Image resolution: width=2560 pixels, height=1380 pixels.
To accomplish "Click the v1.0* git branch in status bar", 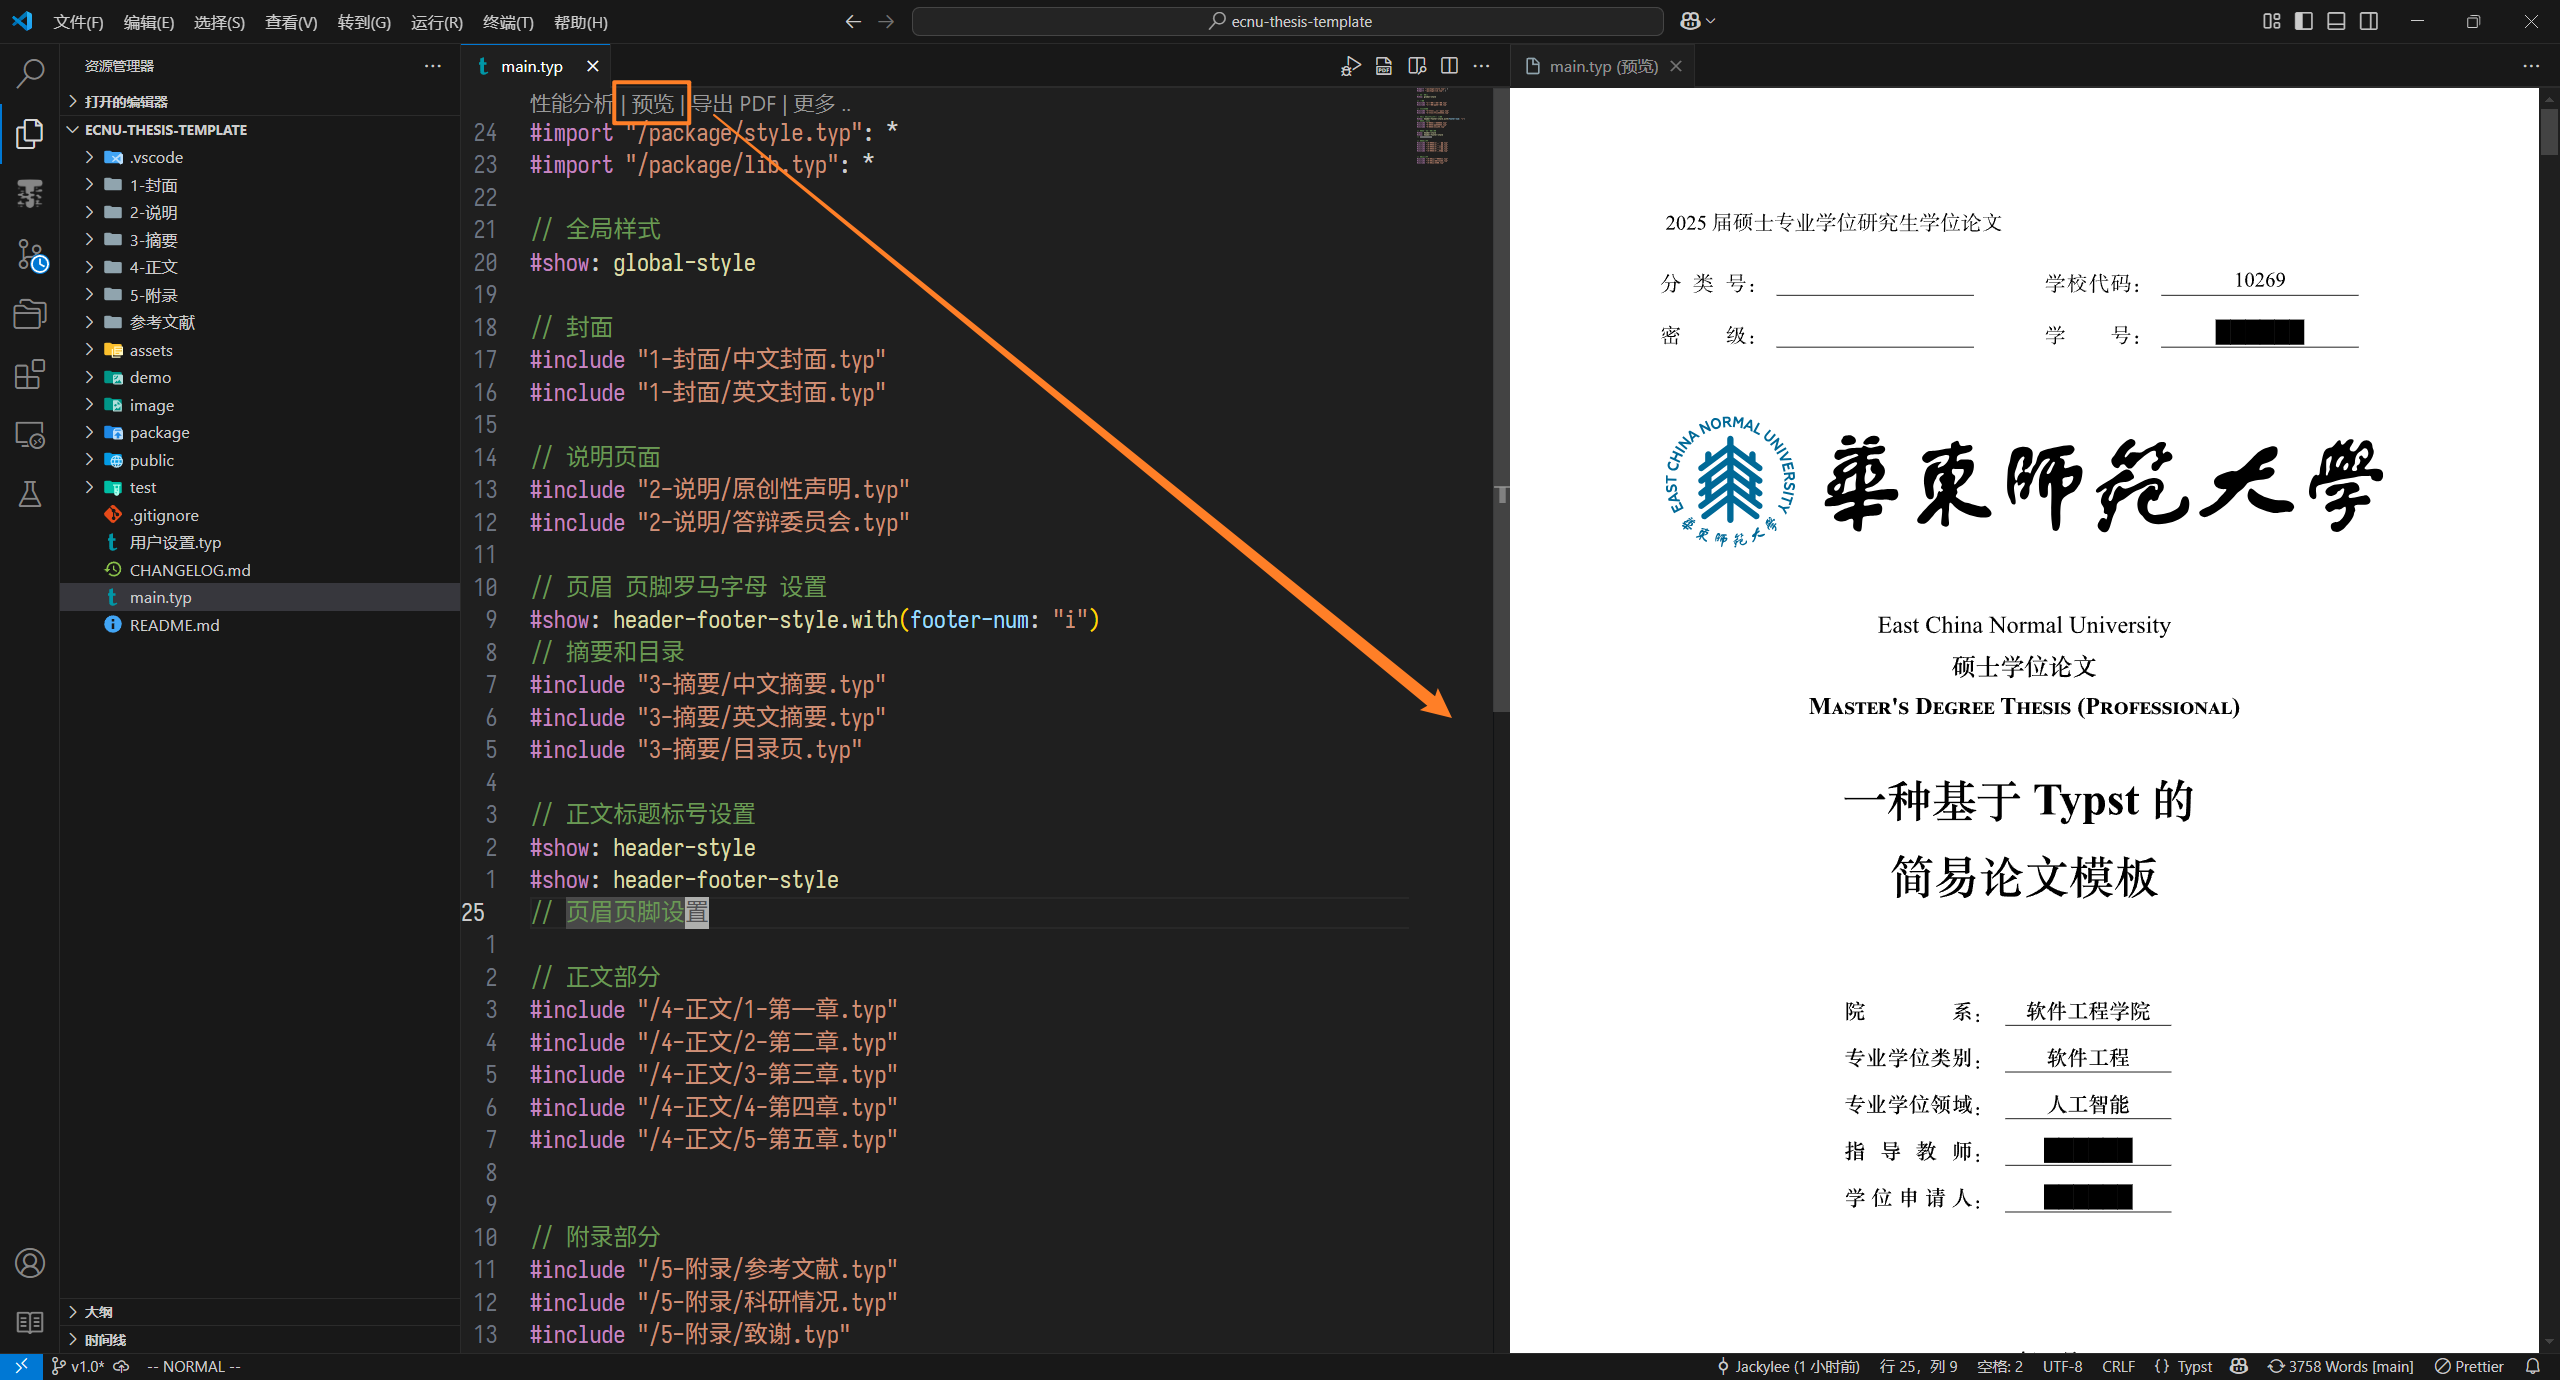I will coord(78,1366).
